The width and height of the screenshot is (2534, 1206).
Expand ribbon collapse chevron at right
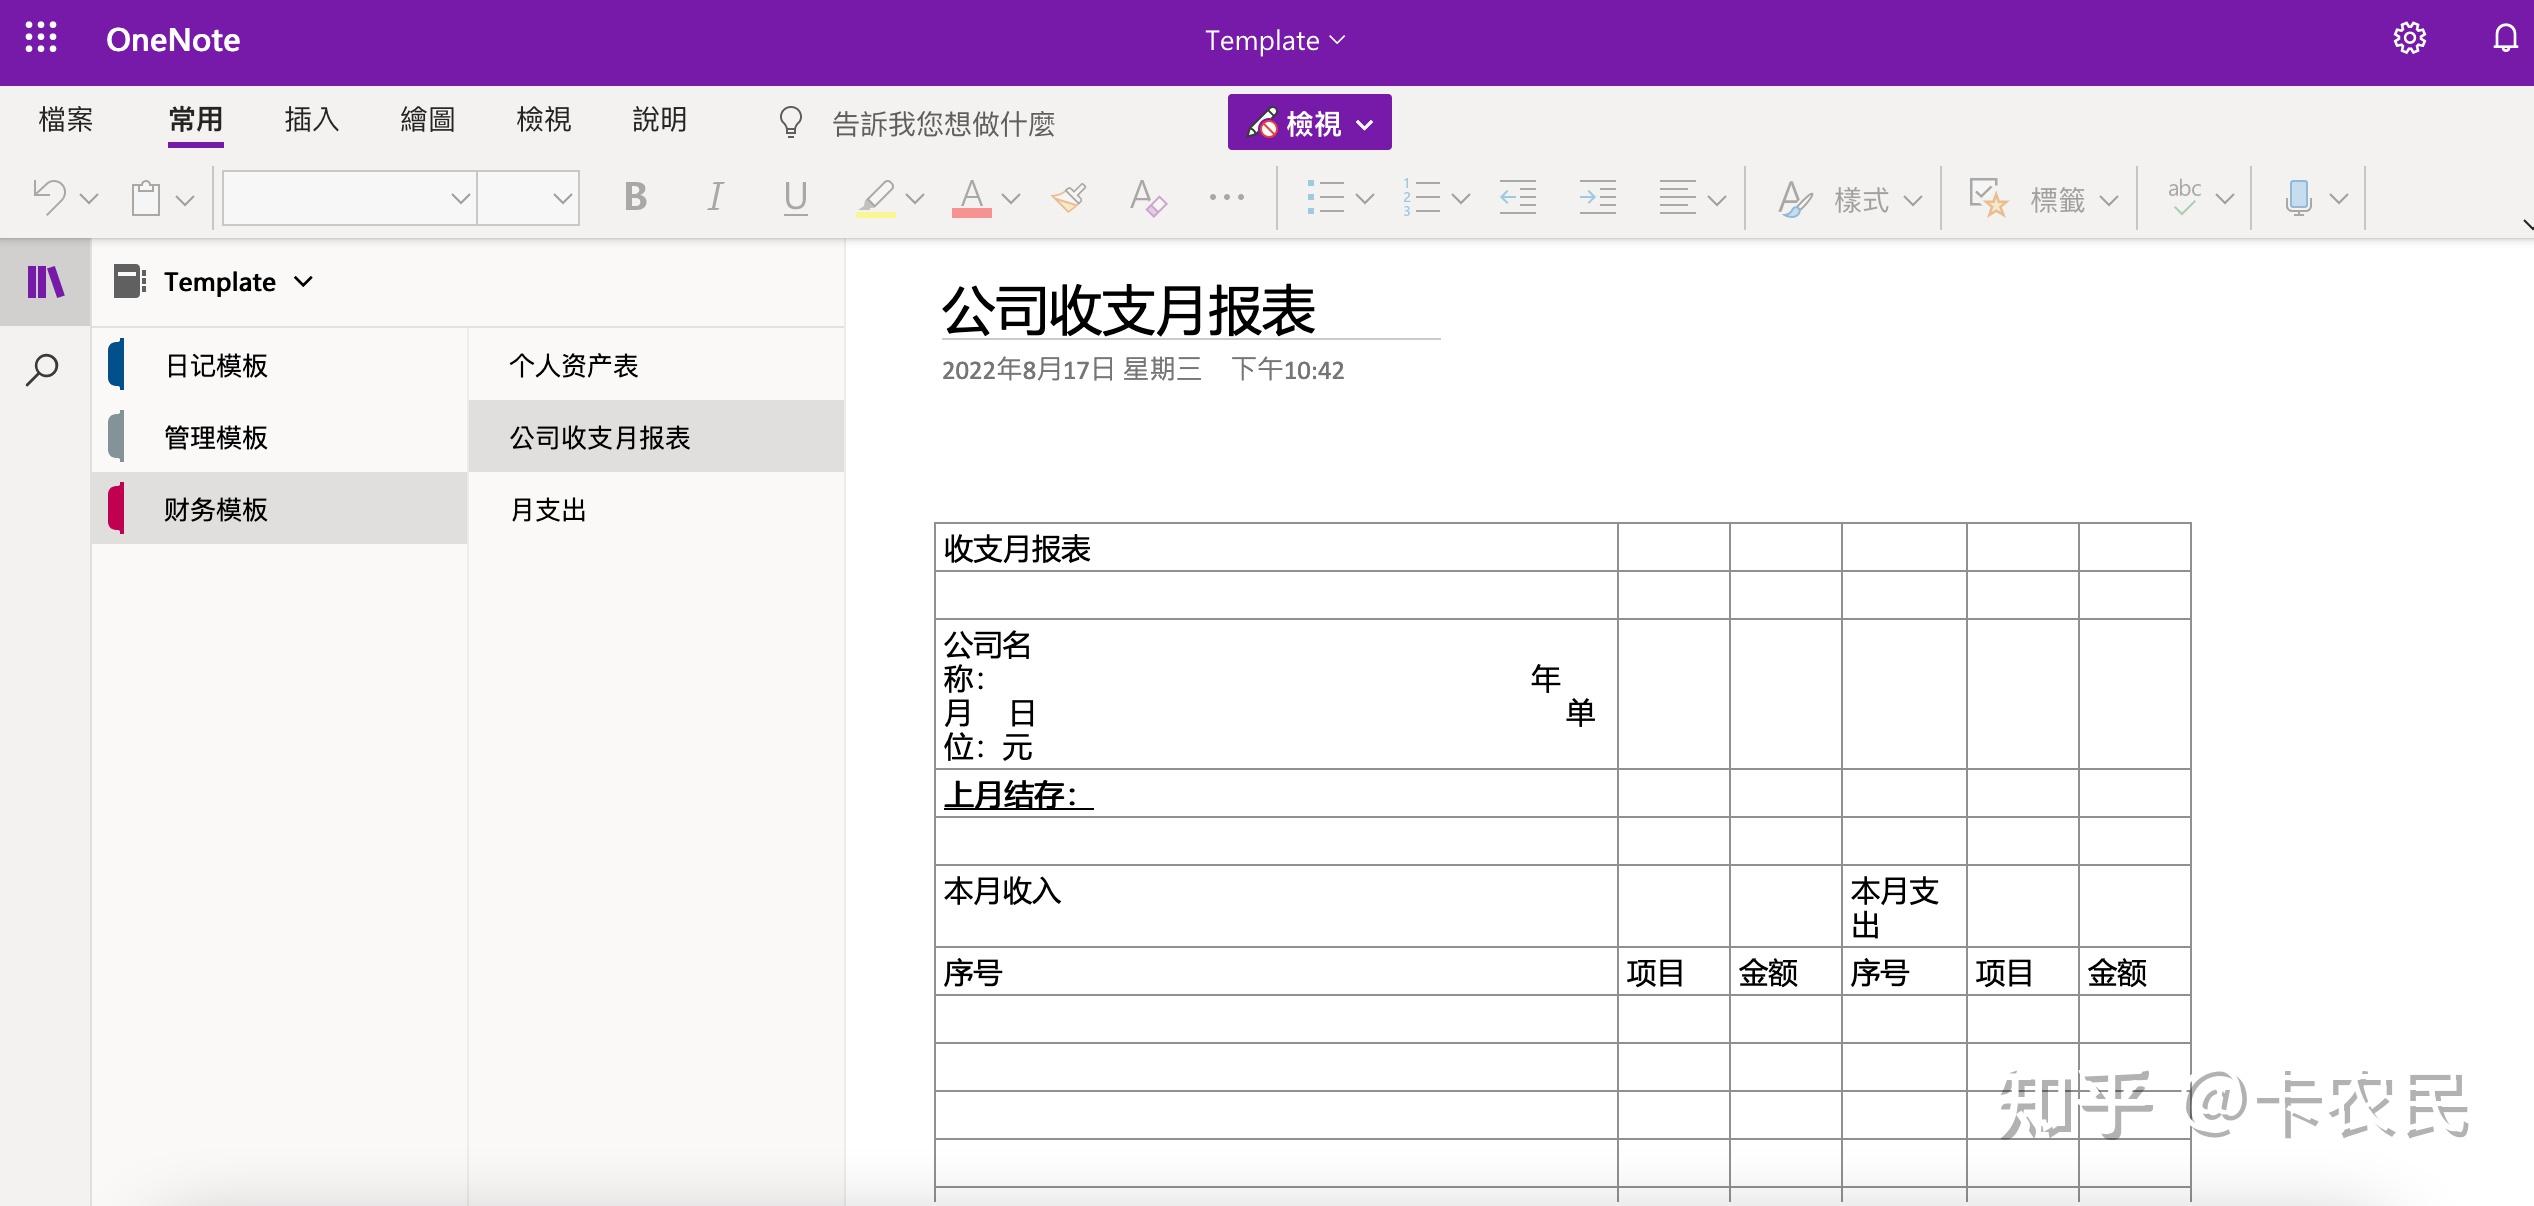click(2526, 225)
